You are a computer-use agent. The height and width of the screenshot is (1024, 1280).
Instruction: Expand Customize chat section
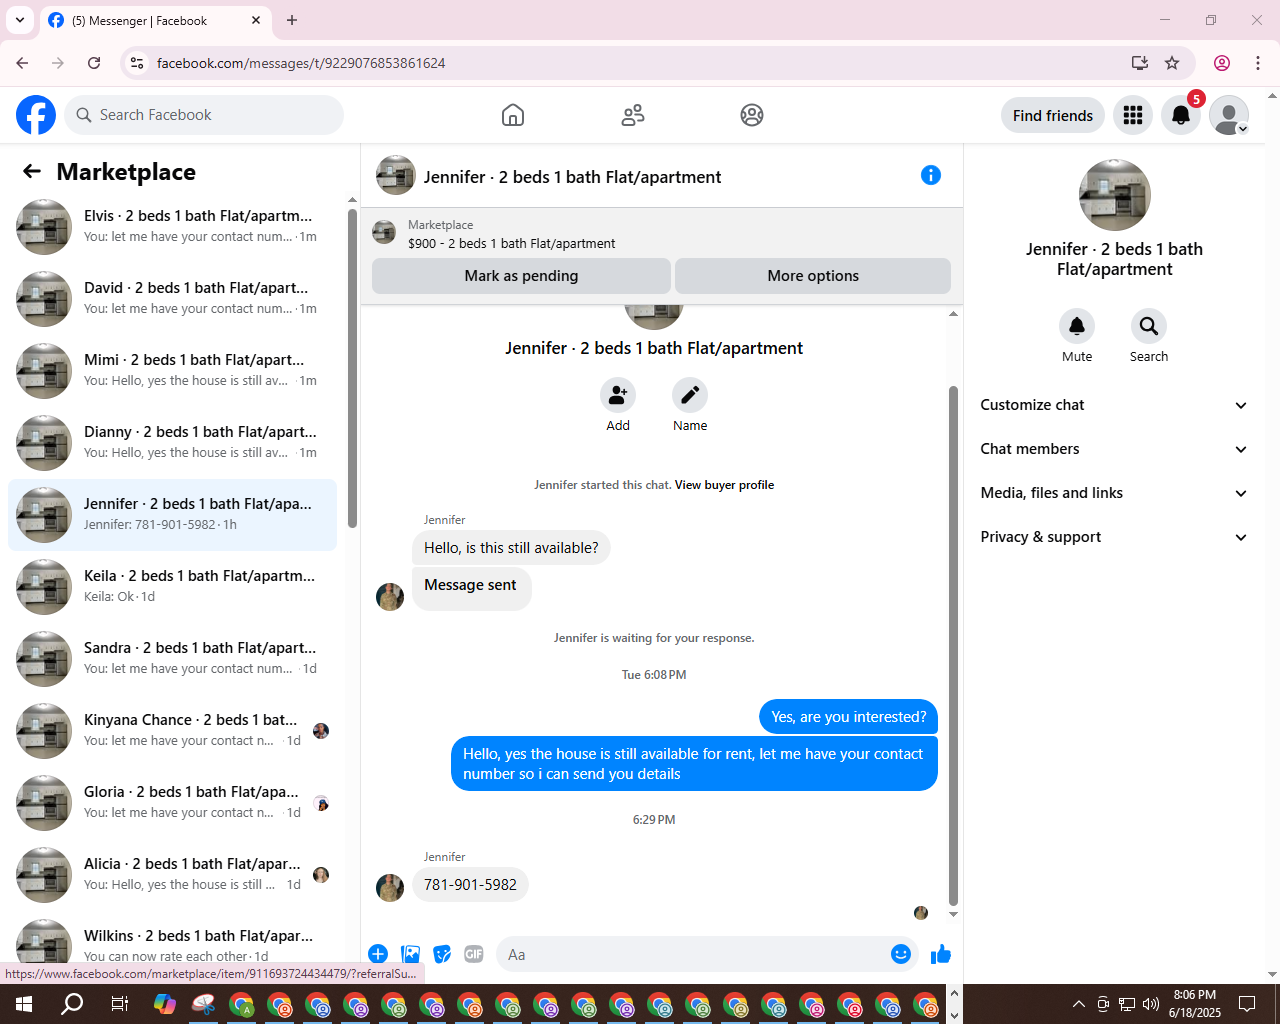tap(1115, 405)
